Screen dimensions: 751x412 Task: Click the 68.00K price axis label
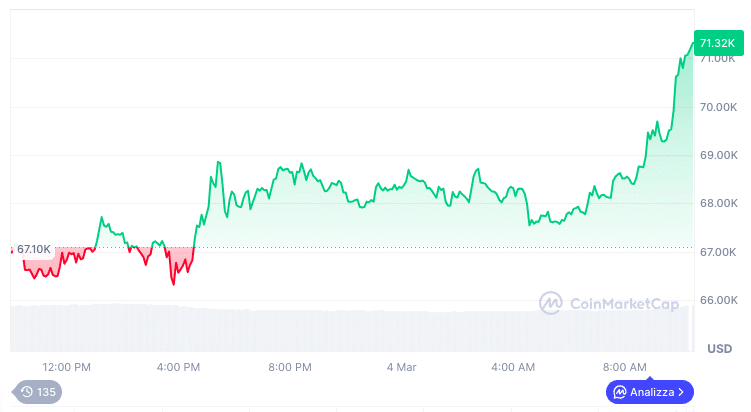(x=718, y=203)
